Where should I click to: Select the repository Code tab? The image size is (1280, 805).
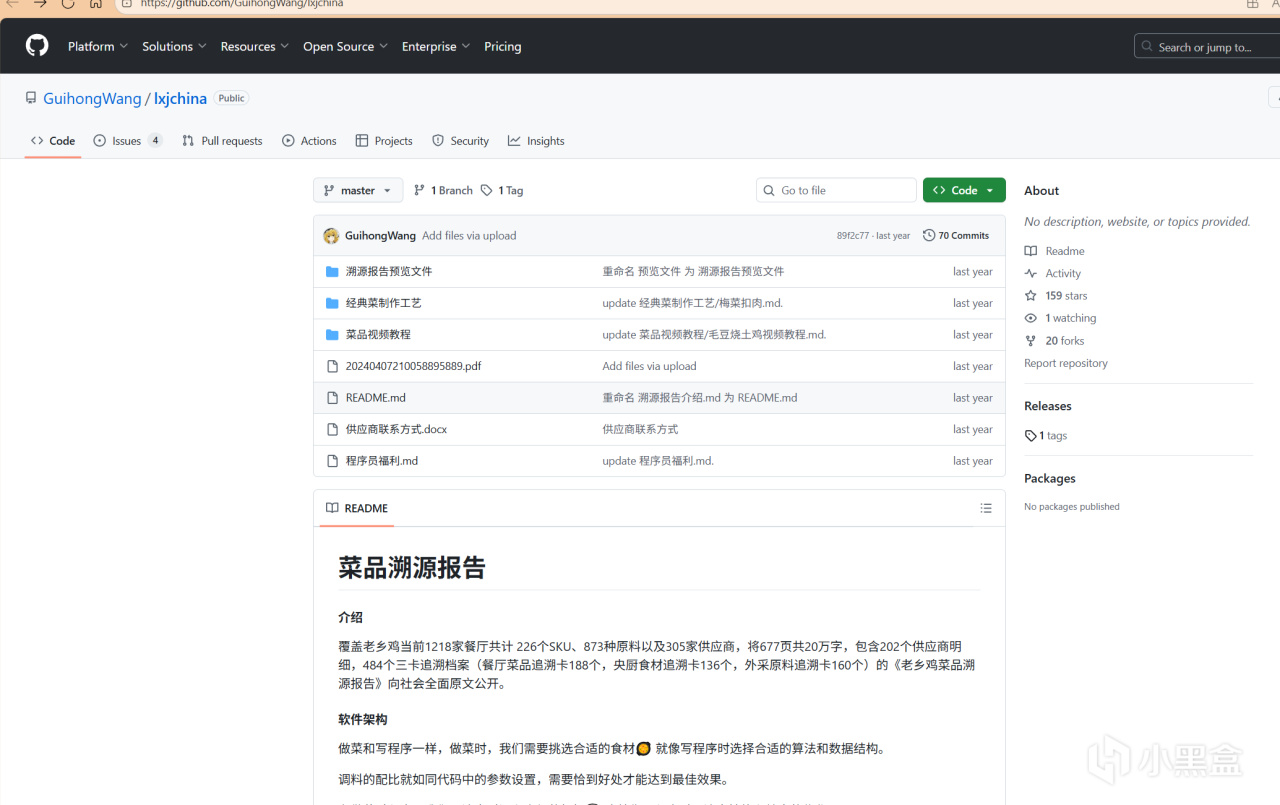[53, 141]
